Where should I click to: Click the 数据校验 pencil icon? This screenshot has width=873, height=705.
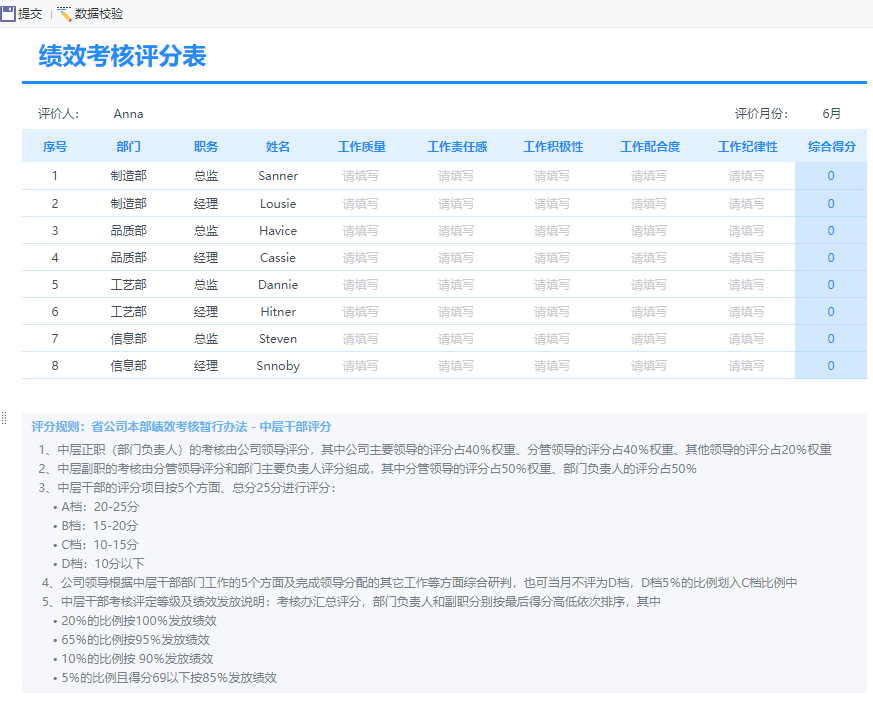[x=65, y=14]
